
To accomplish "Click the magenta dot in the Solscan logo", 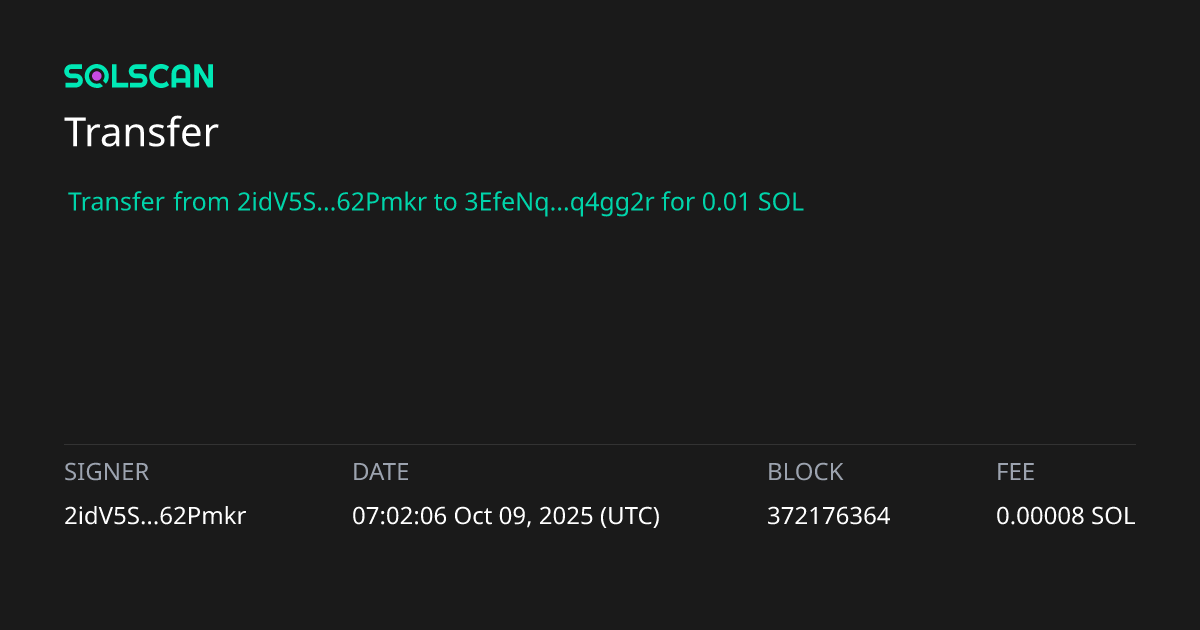I will tap(97, 76).
